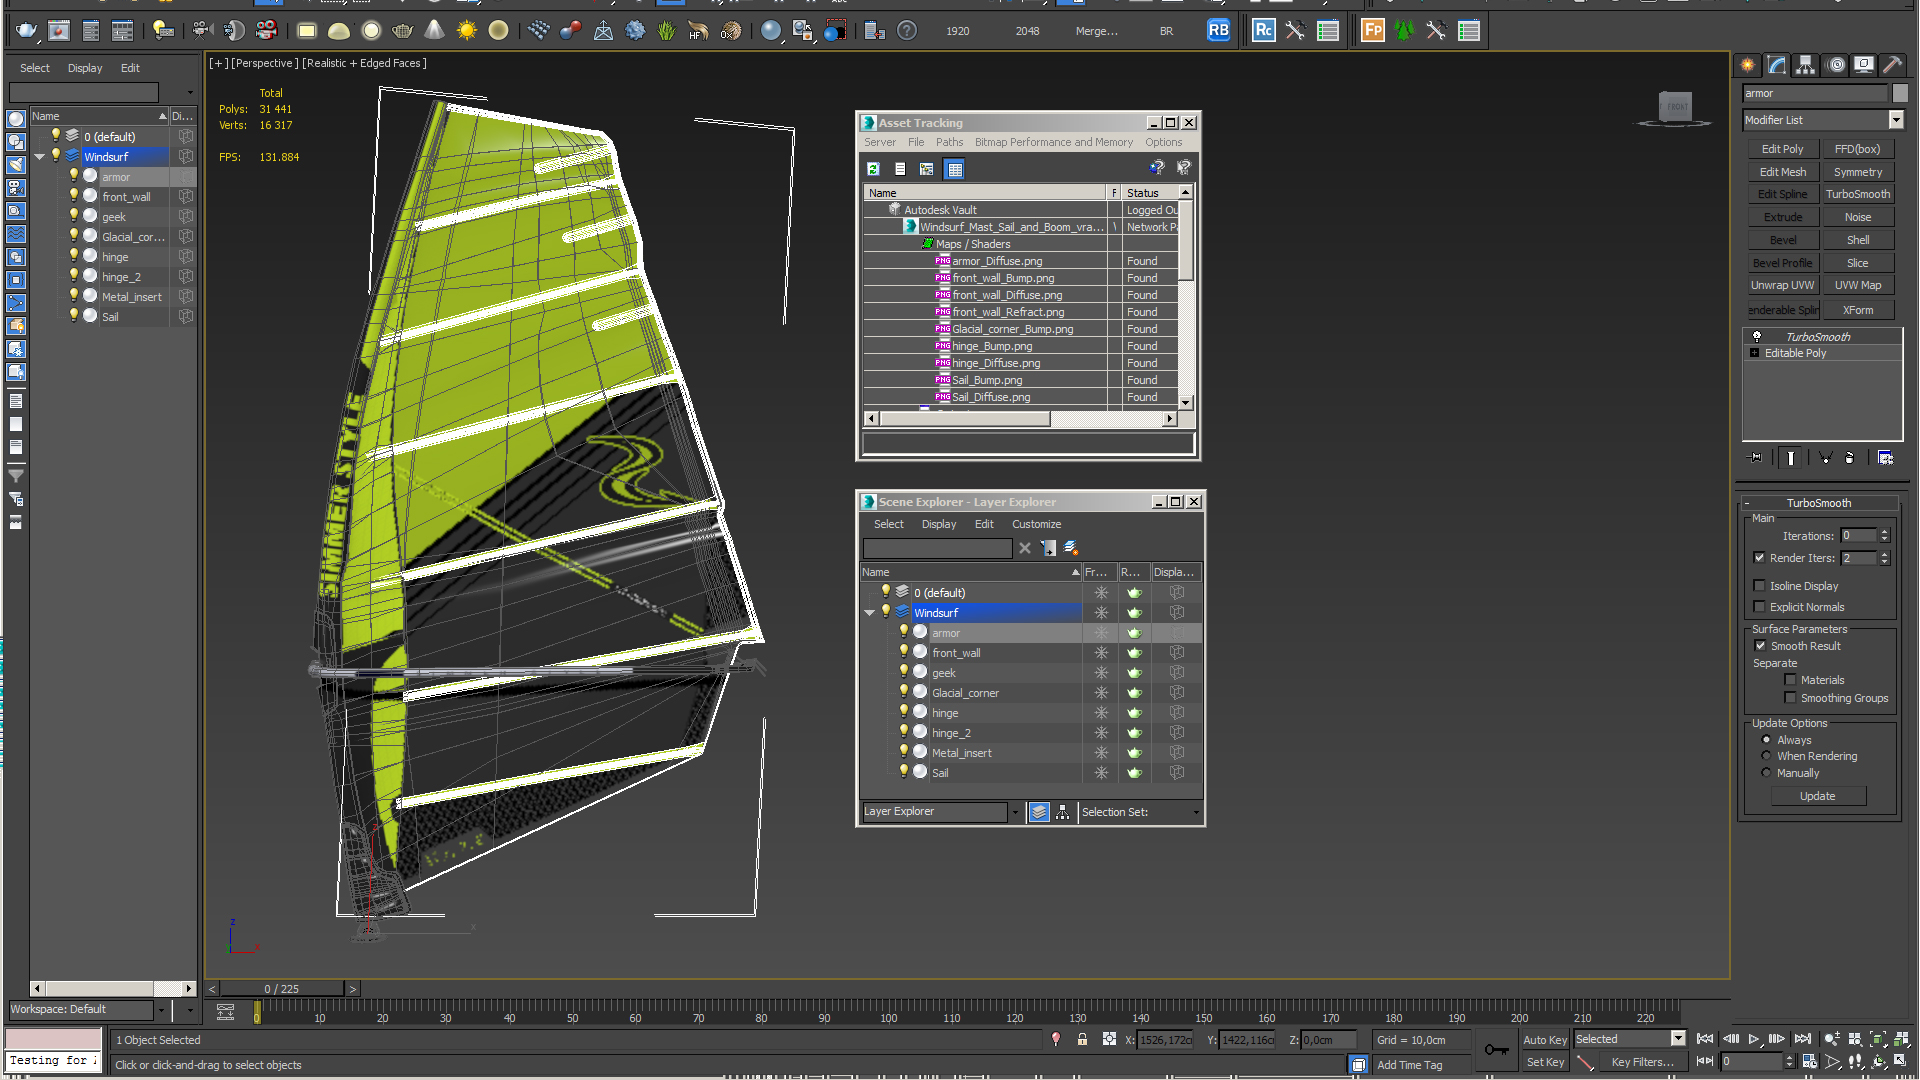The width and height of the screenshot is (1920, 1080).
Task: Click the green forest trees icon
Action: point(1404,30)
